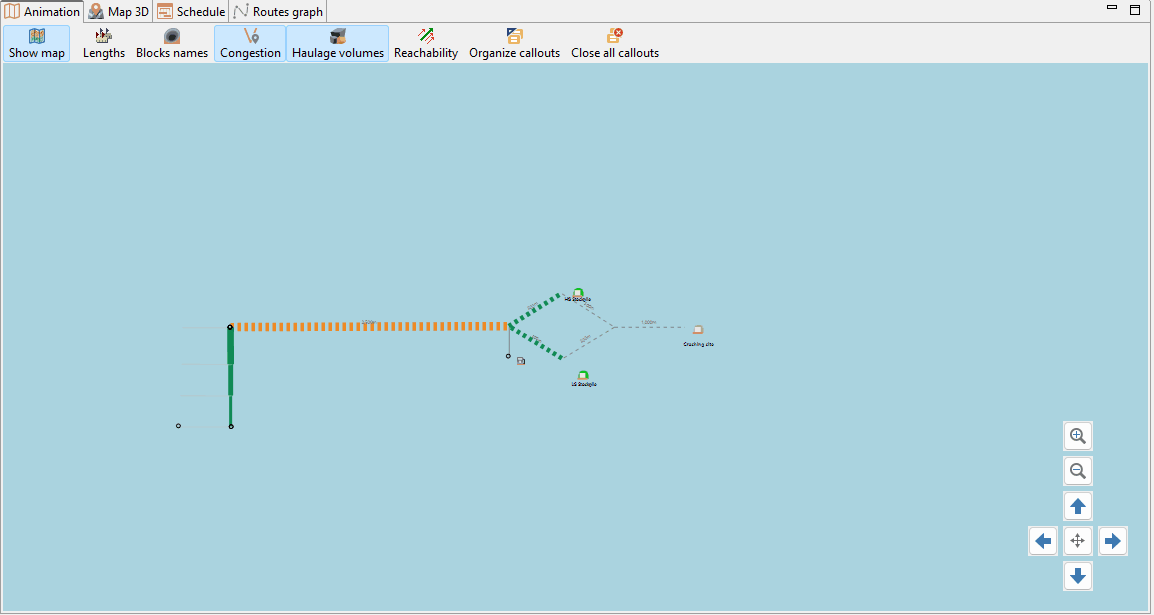Select the HG Stockpile icon
The height and width of the screenshot is (615, 1154).
click(x=578, y=293)
